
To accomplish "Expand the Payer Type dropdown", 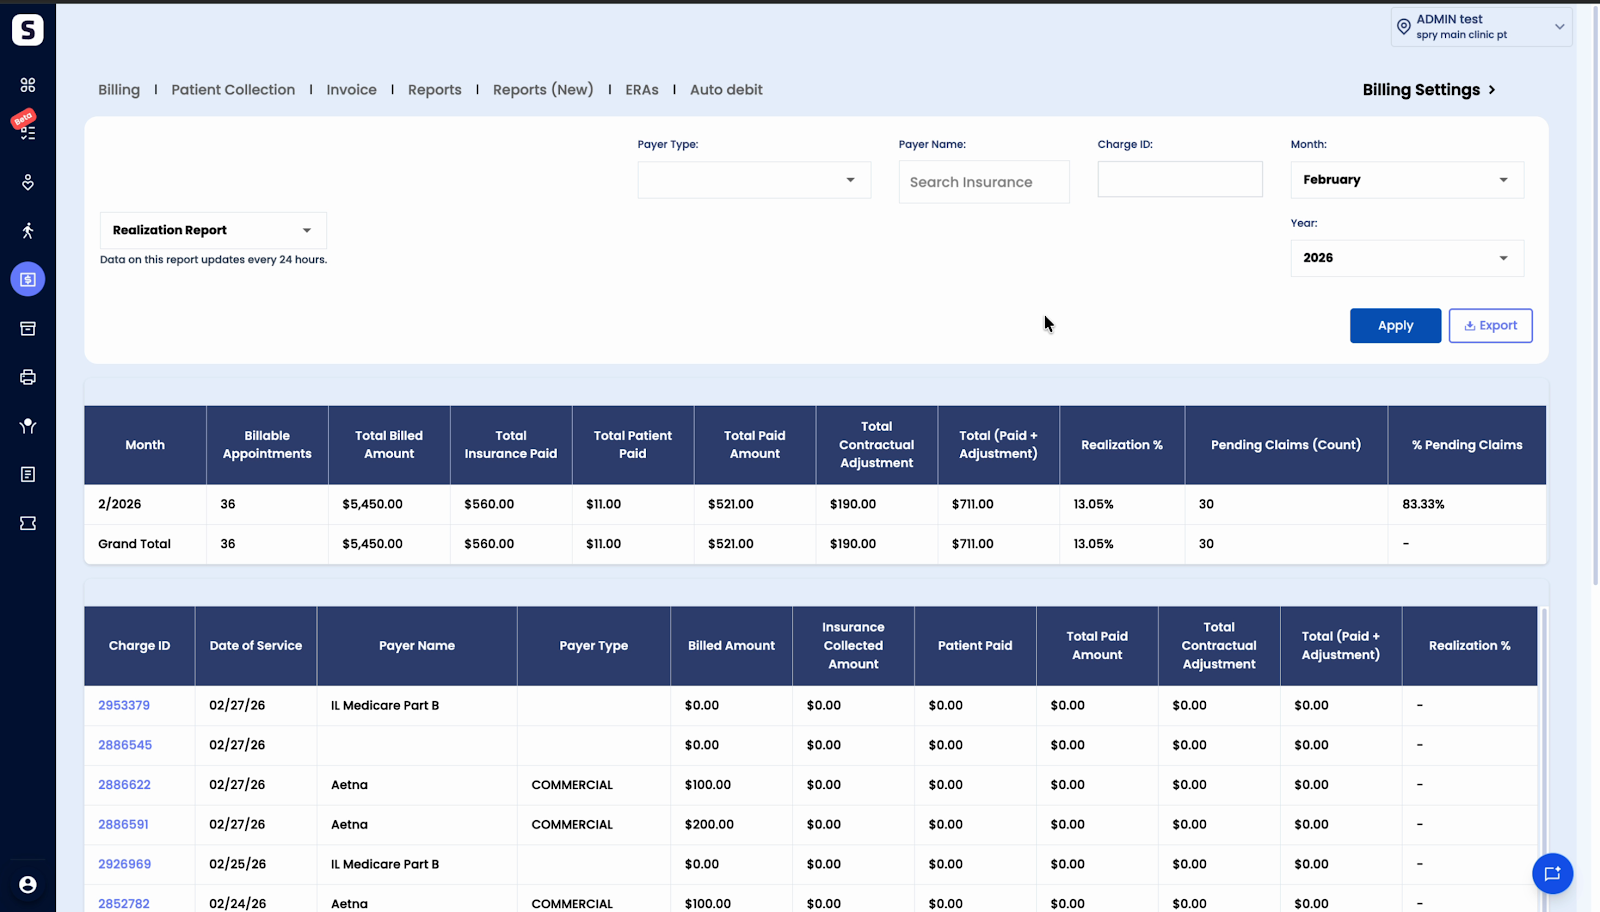I will pos(754,180).
